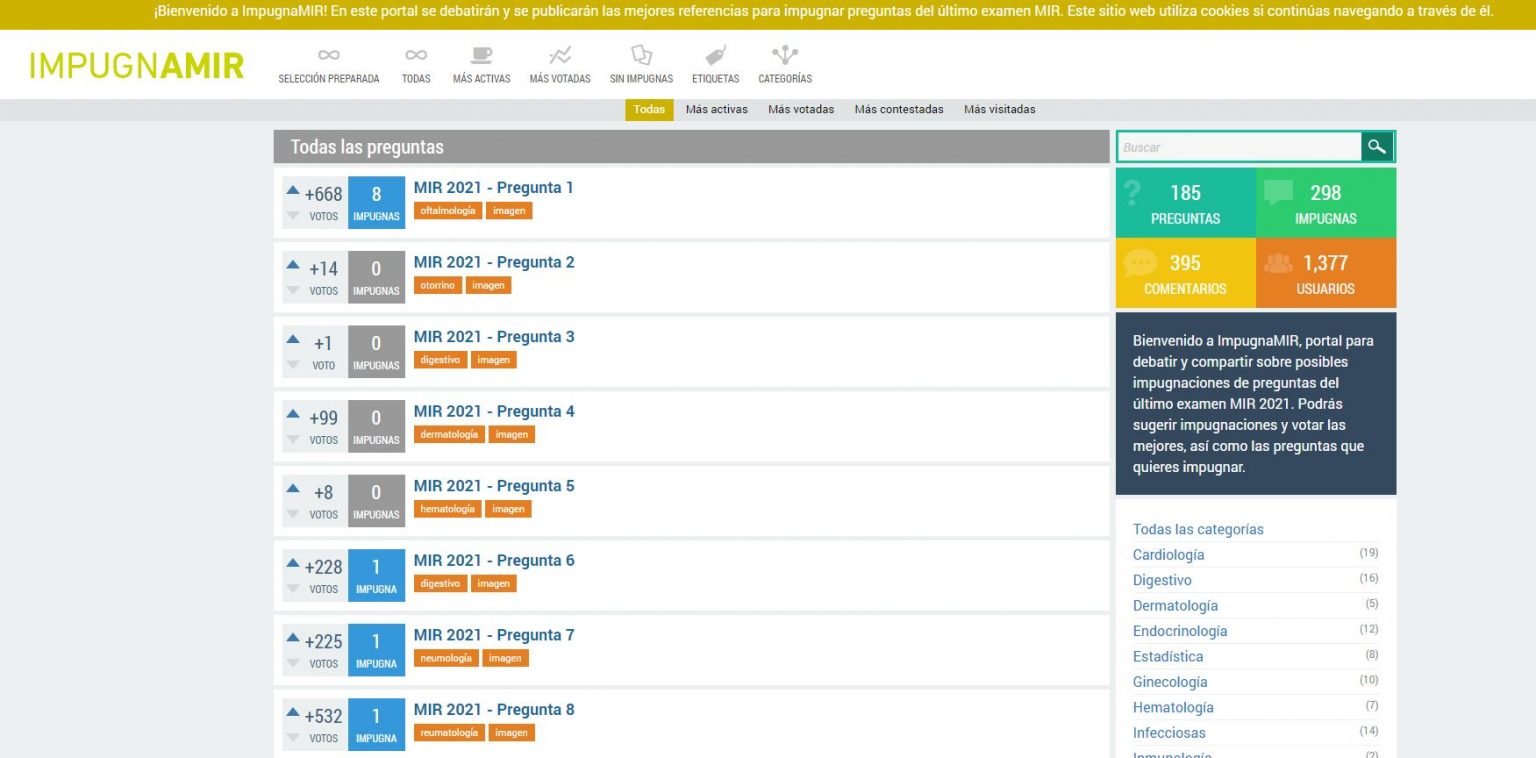
Task: Upvote MIR 2021 - Pregunta 7
Action: (293, 637)
